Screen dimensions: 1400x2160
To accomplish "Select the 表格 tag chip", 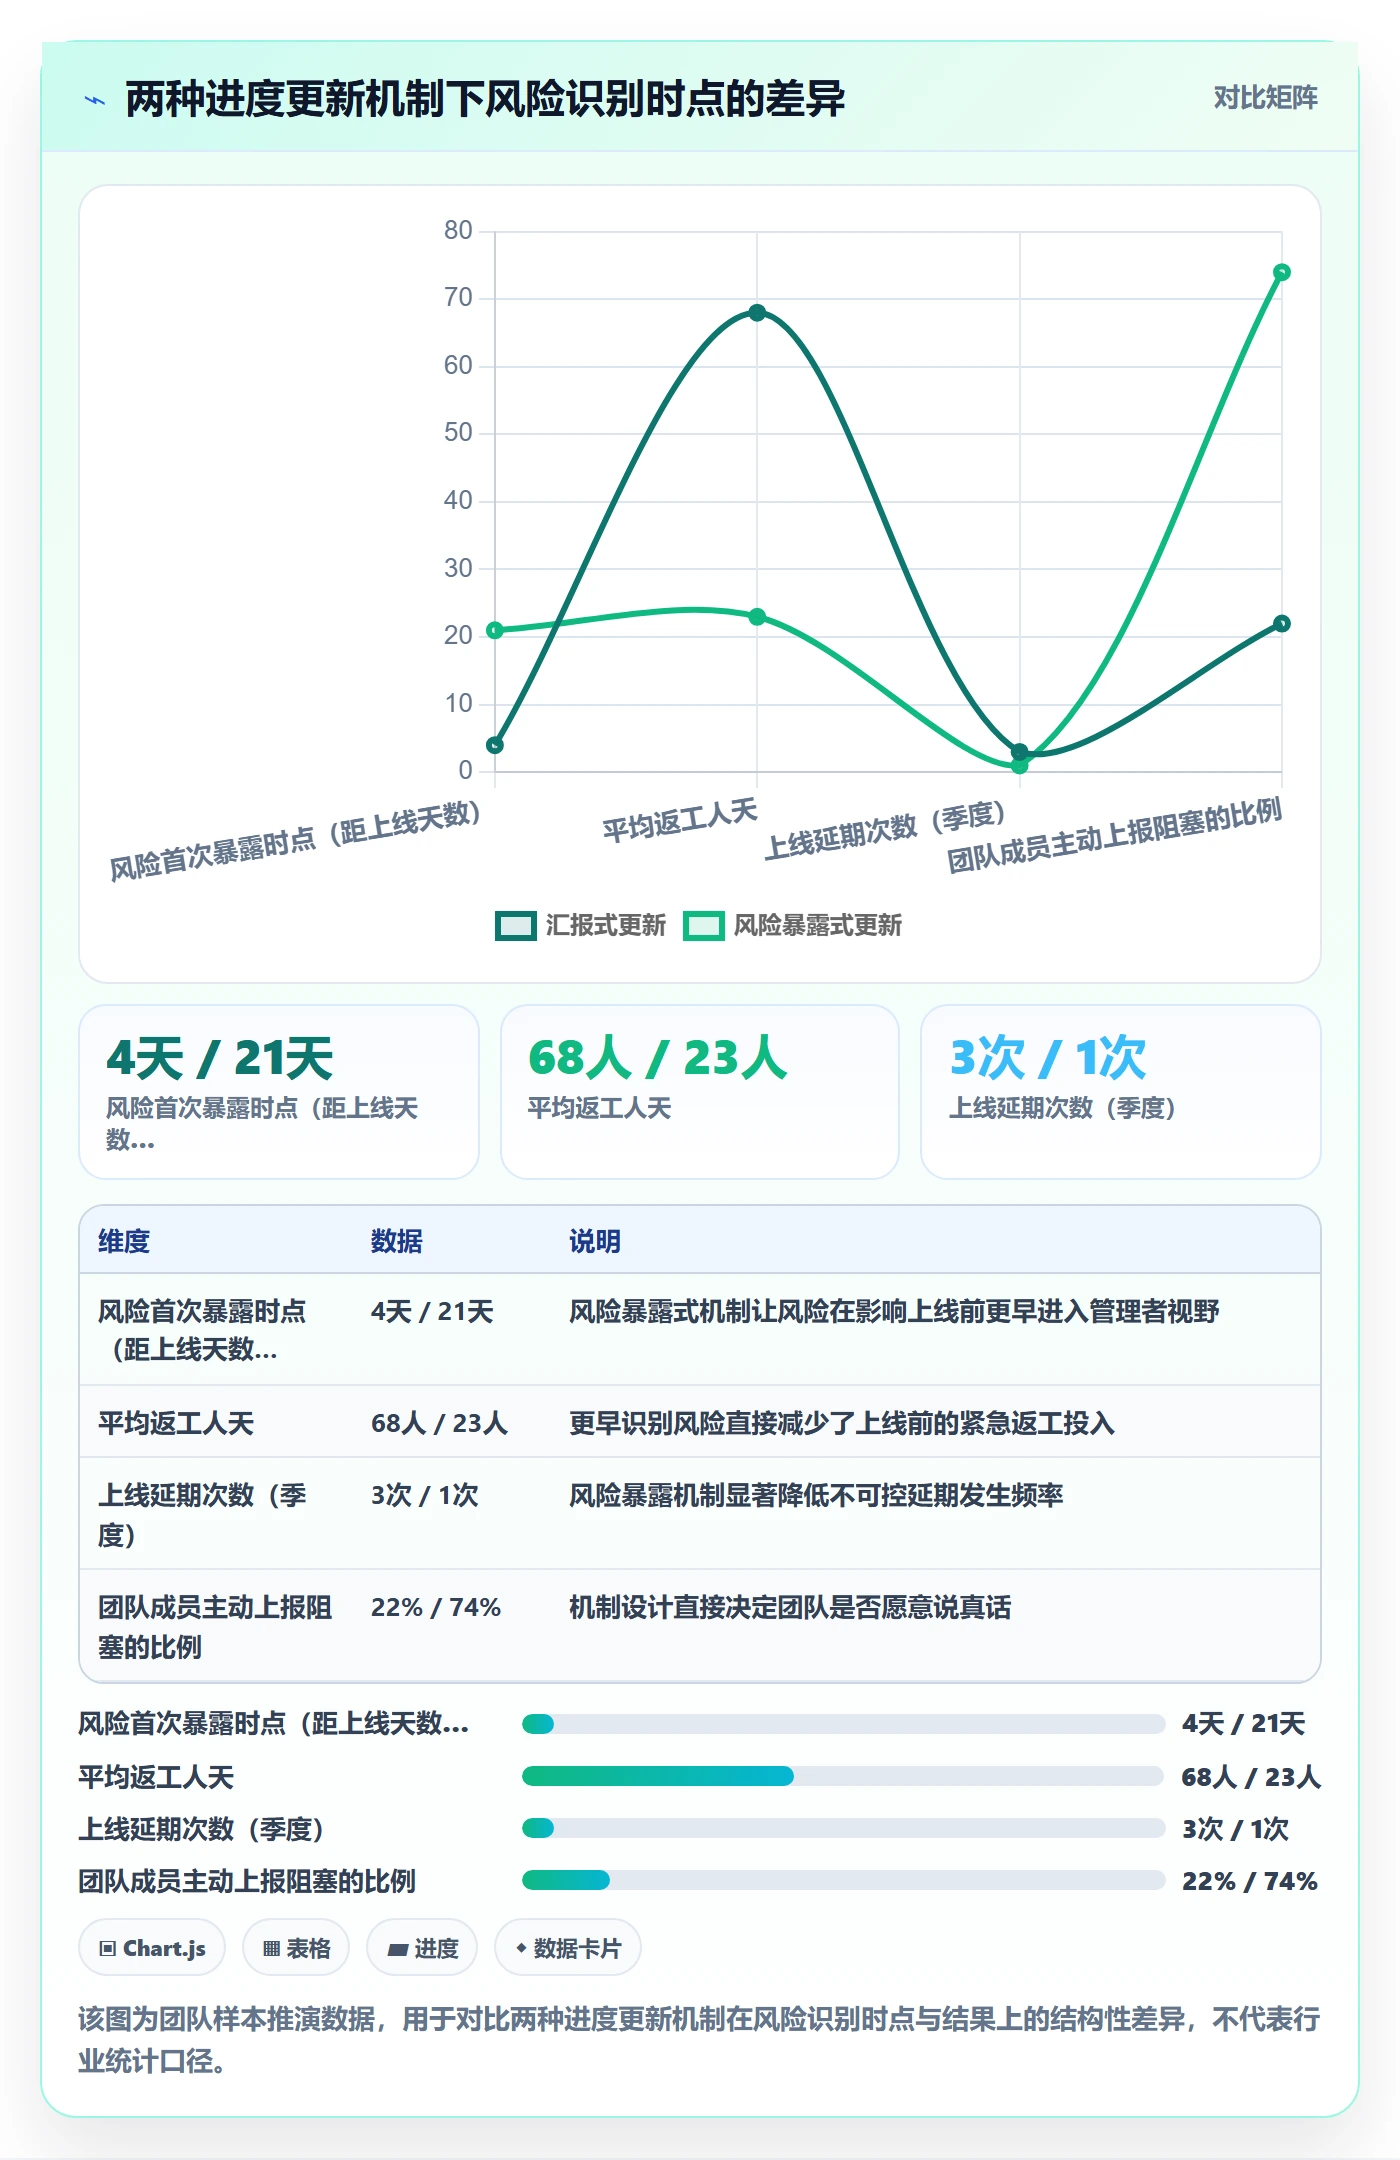I will [x=296, y=1948].
